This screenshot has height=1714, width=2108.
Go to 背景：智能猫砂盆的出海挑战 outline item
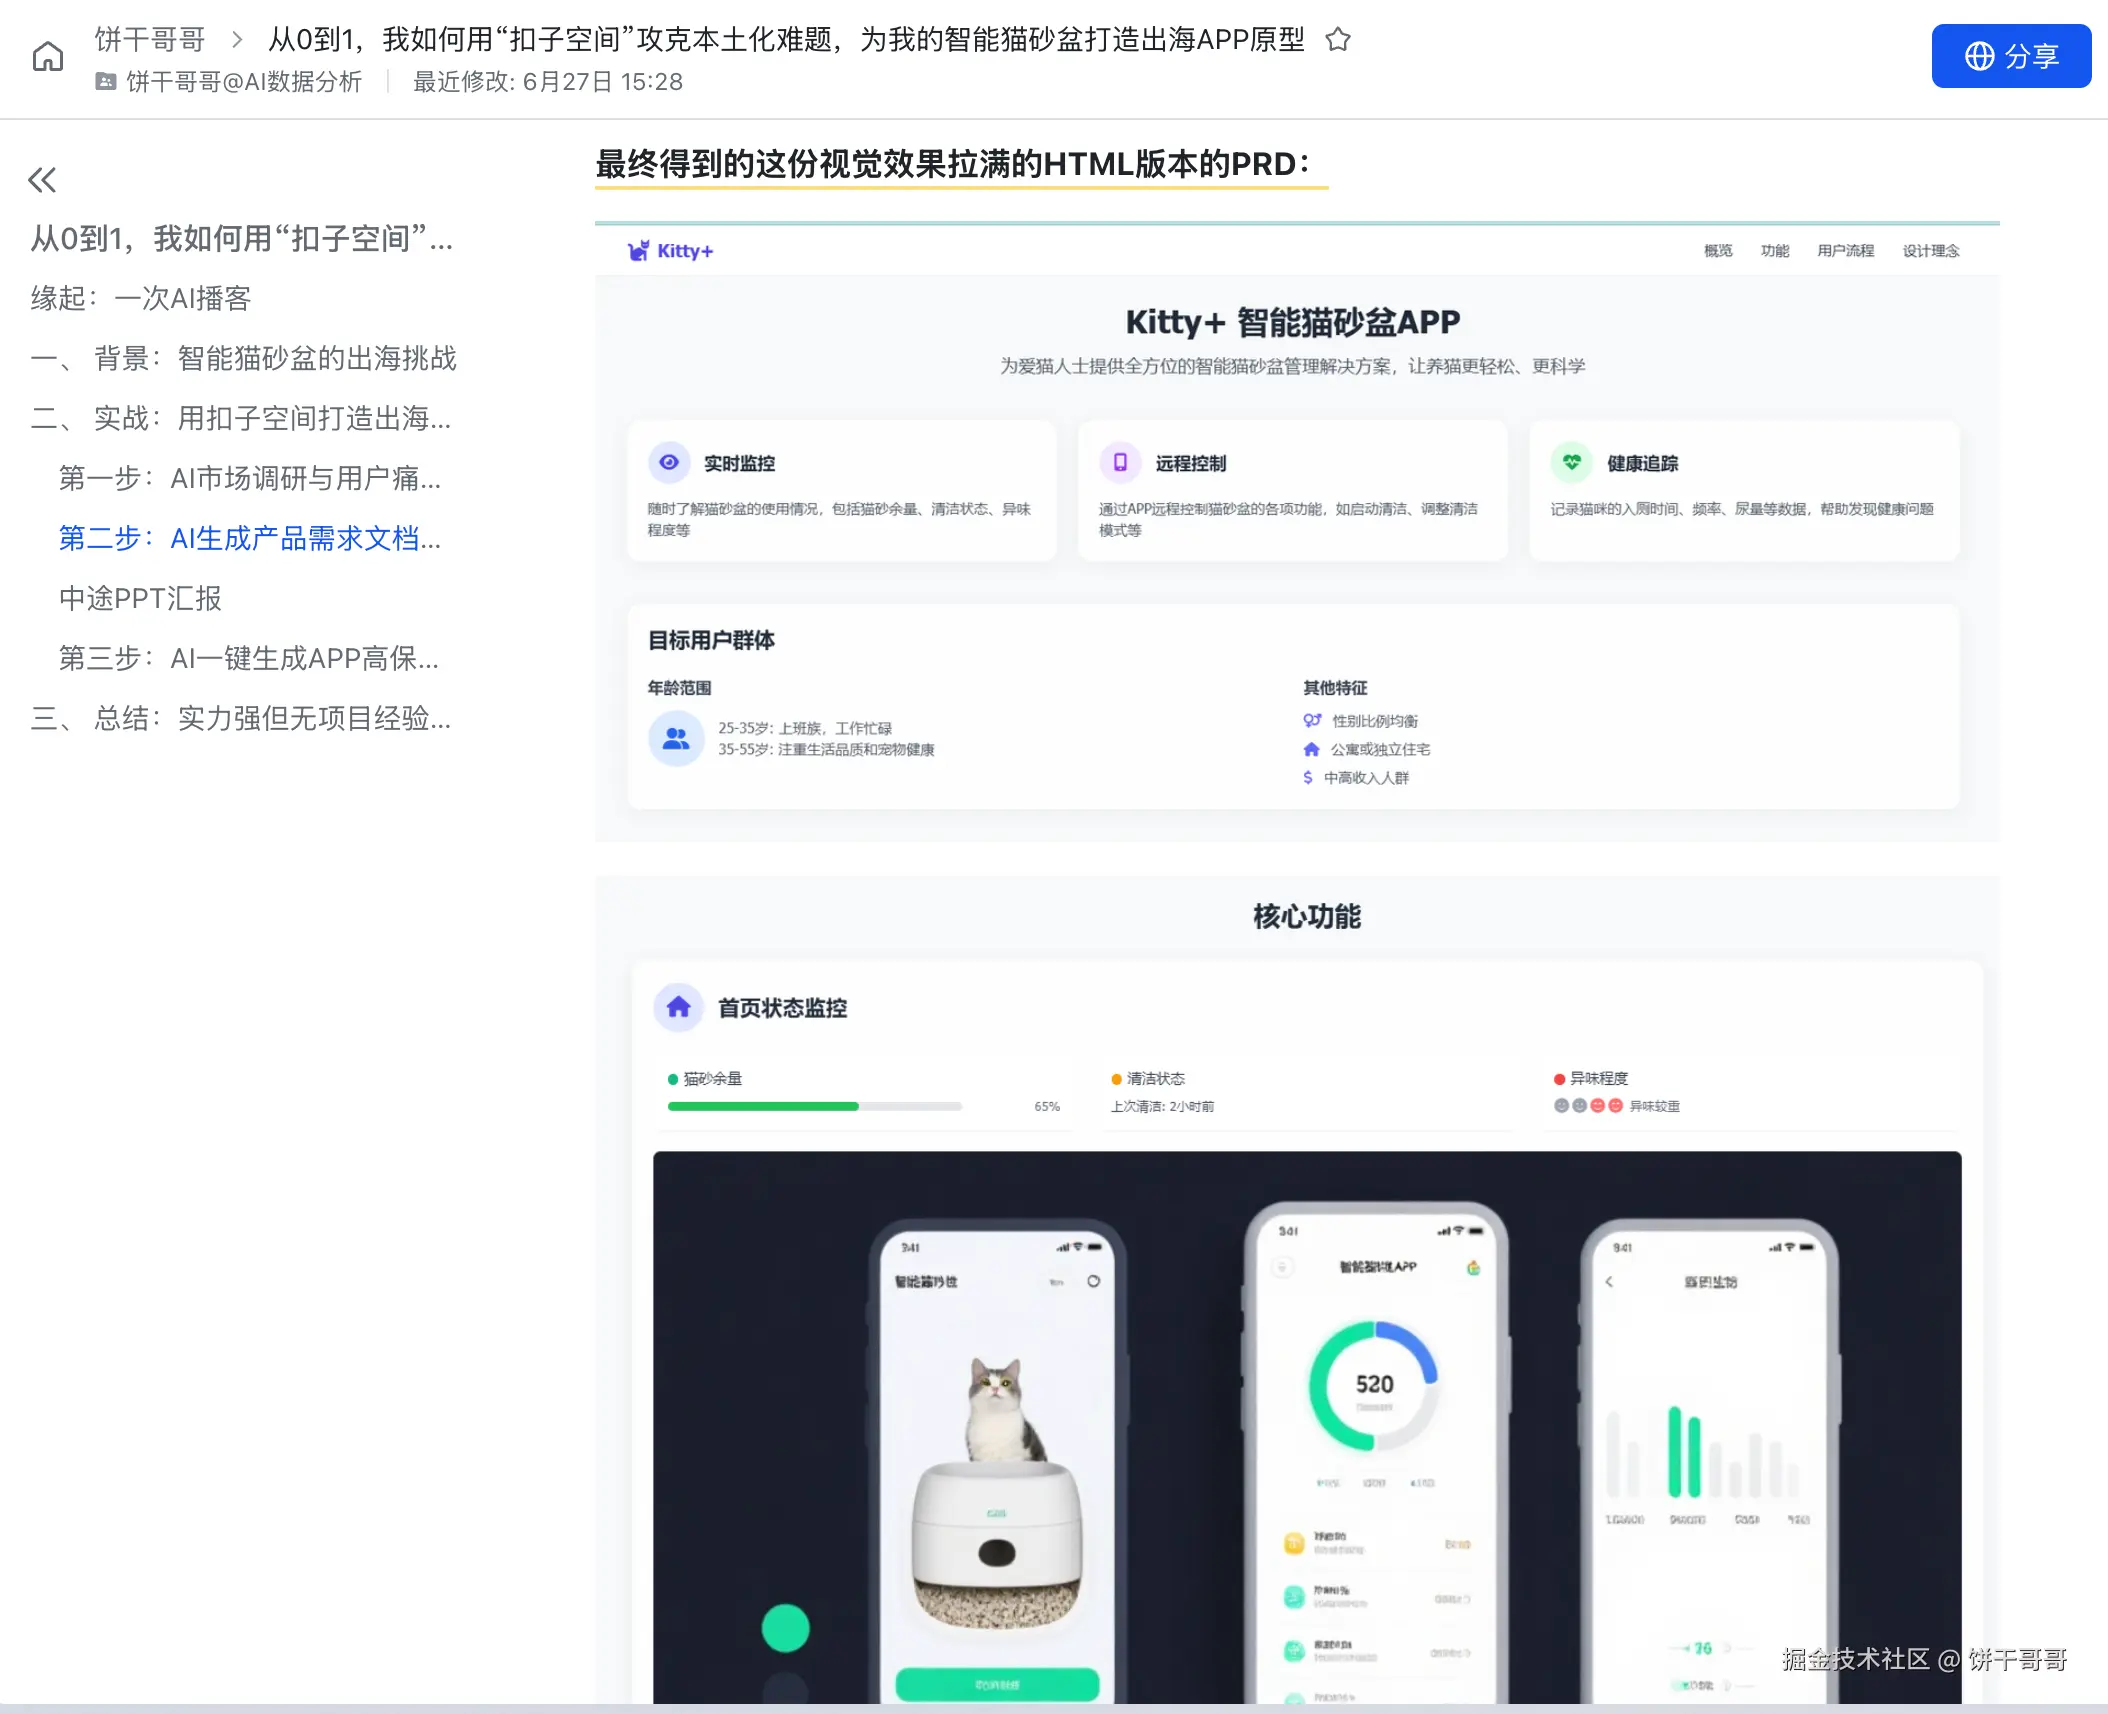[x=244, y=358]
